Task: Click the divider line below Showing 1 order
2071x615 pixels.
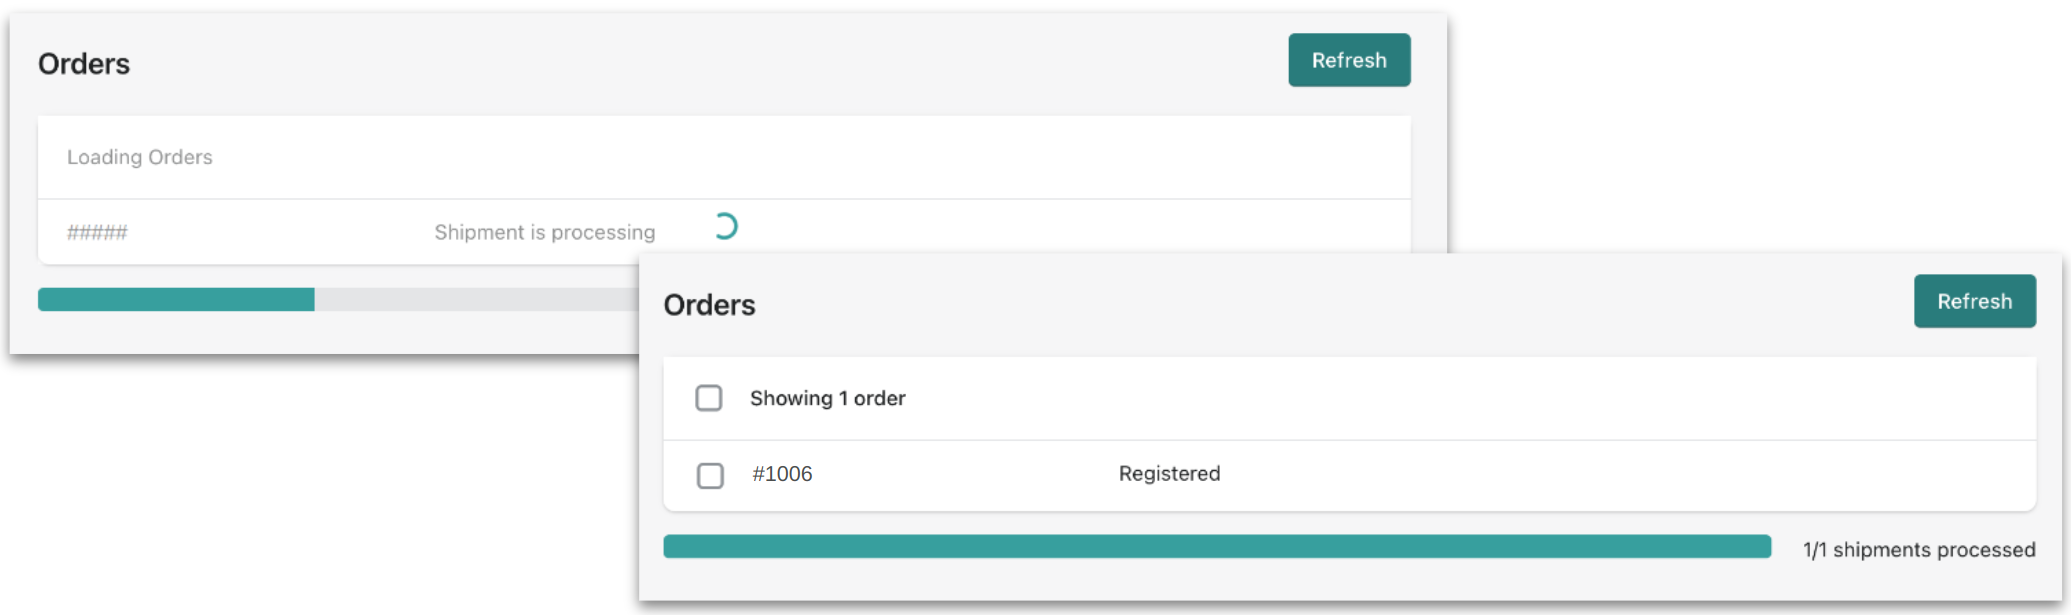Action: coord(1200,436)
